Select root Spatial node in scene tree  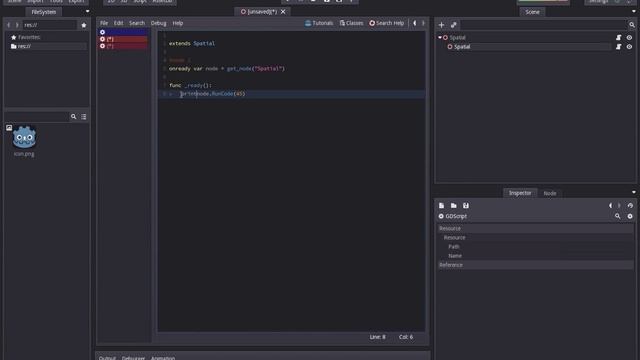click(457, 38)
